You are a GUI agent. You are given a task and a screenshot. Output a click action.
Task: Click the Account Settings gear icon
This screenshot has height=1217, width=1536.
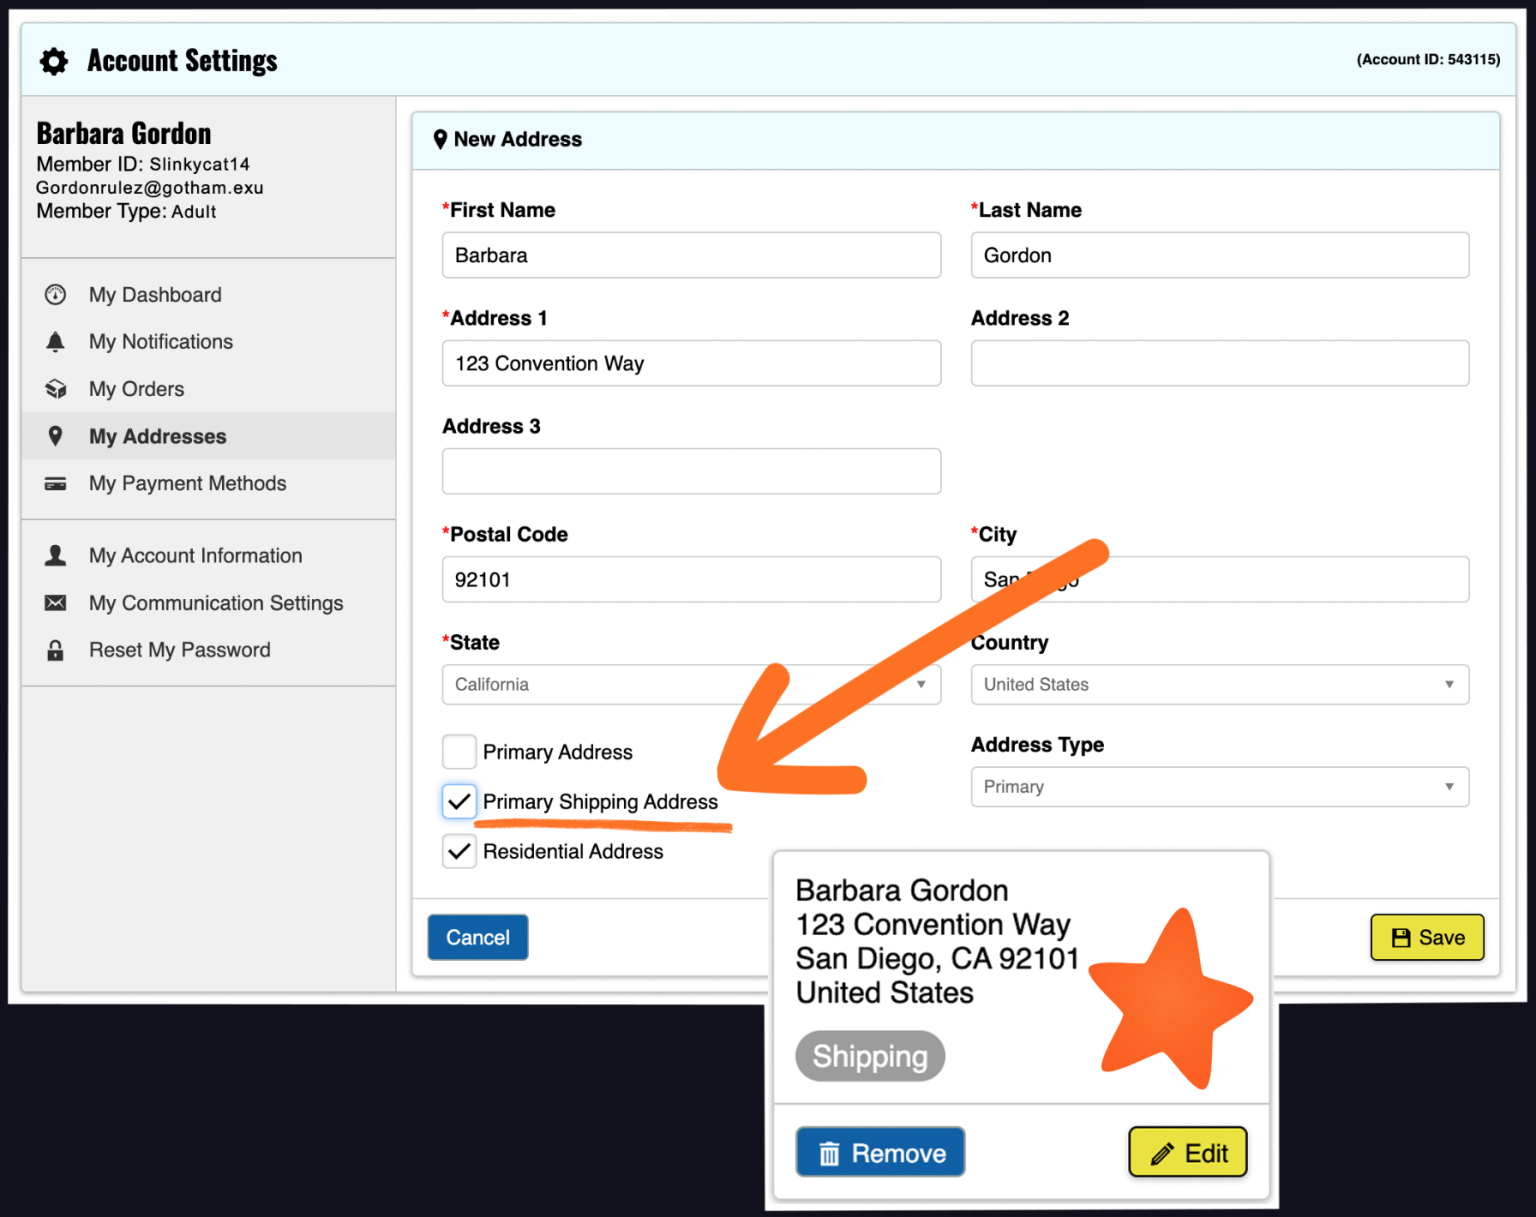[53, 61]
